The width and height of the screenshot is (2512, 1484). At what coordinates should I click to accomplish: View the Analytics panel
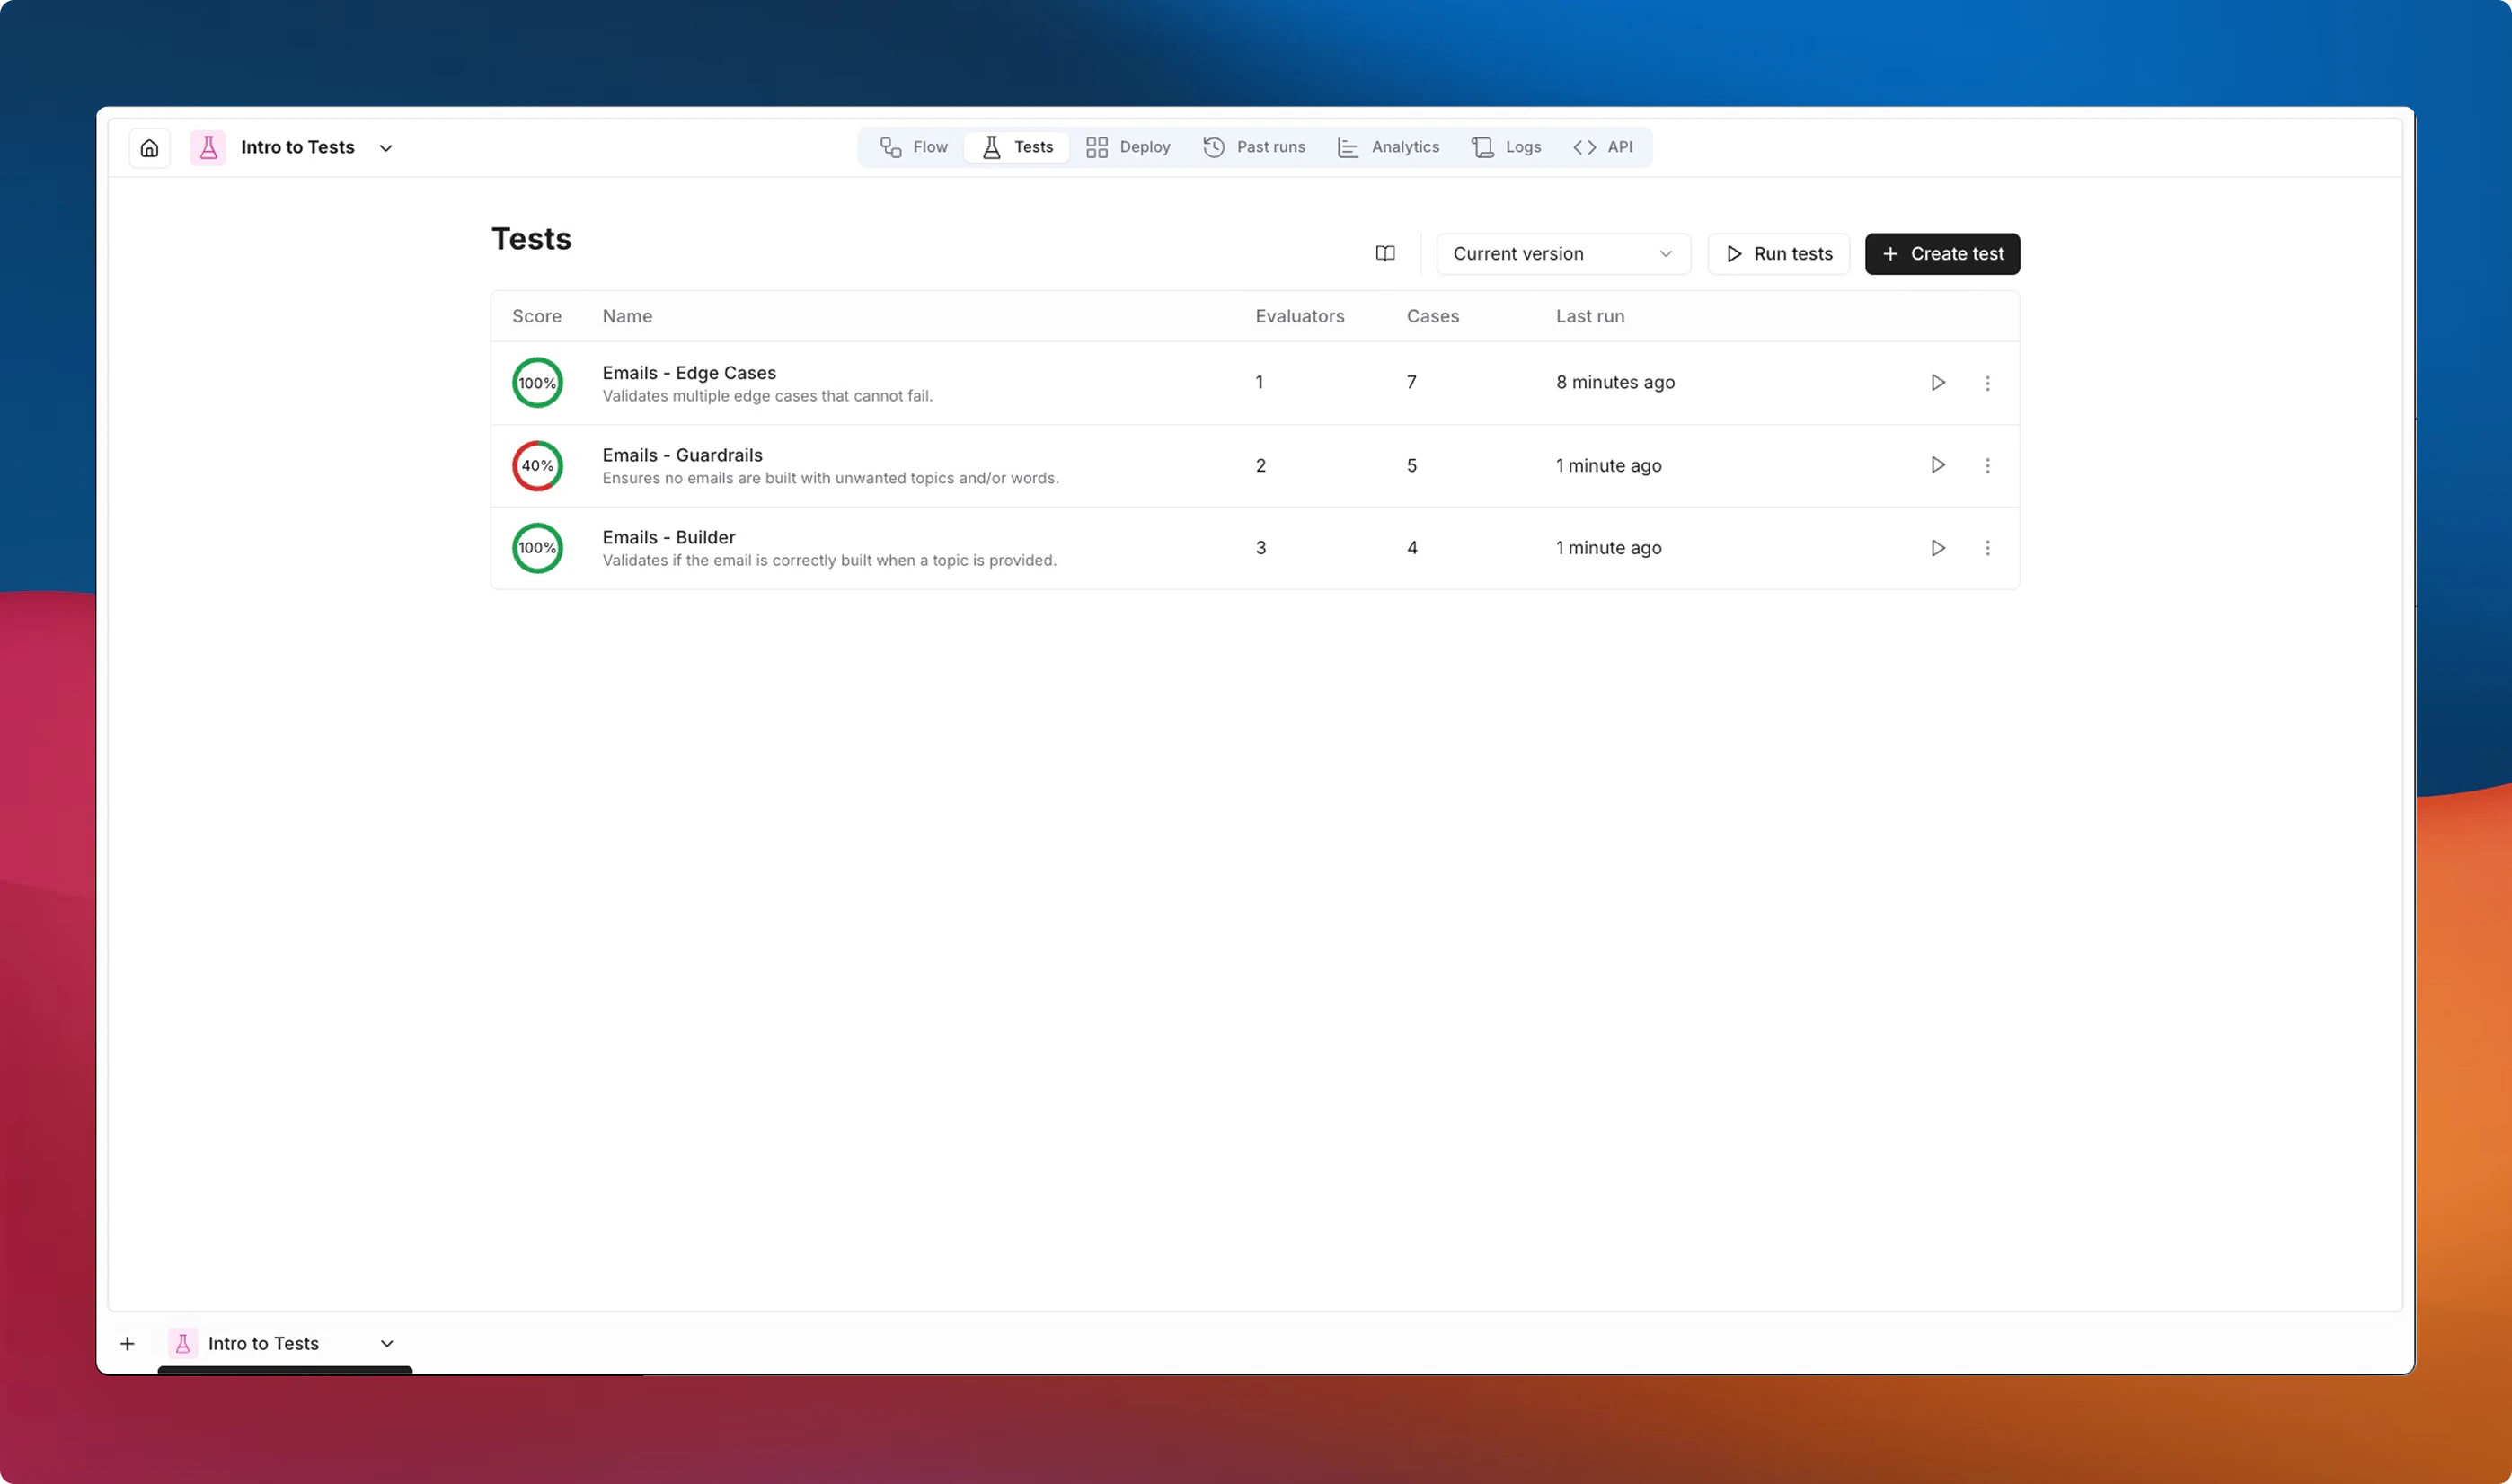pos(1388,147)
